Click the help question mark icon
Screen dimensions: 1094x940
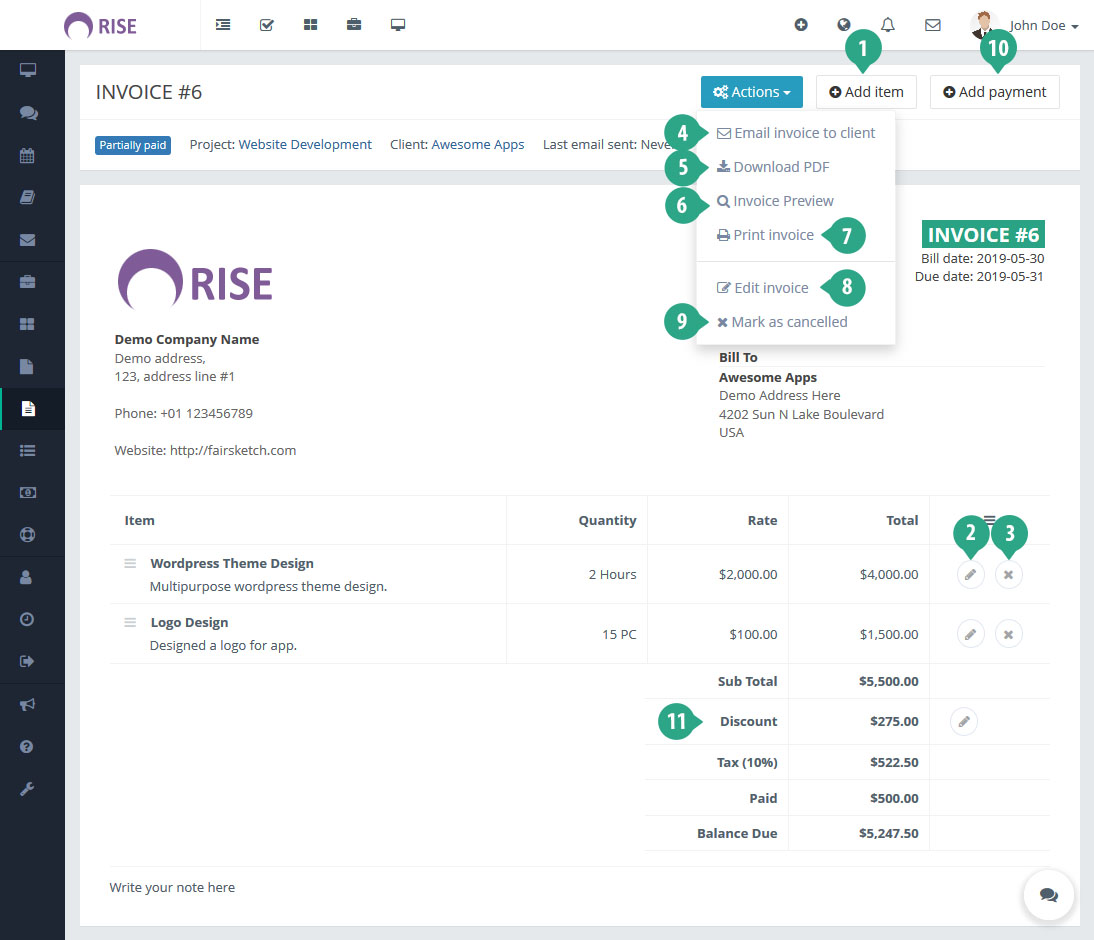pyautogui.click(x=30, y=746)
